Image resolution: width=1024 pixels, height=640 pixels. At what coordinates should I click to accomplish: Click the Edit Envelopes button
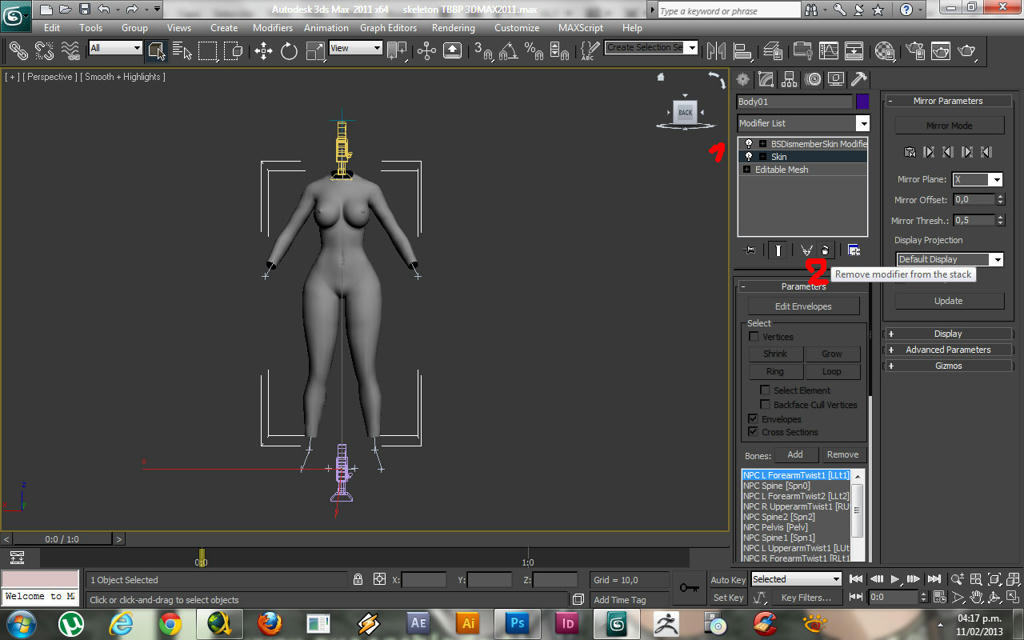click(x=803, y=306)
